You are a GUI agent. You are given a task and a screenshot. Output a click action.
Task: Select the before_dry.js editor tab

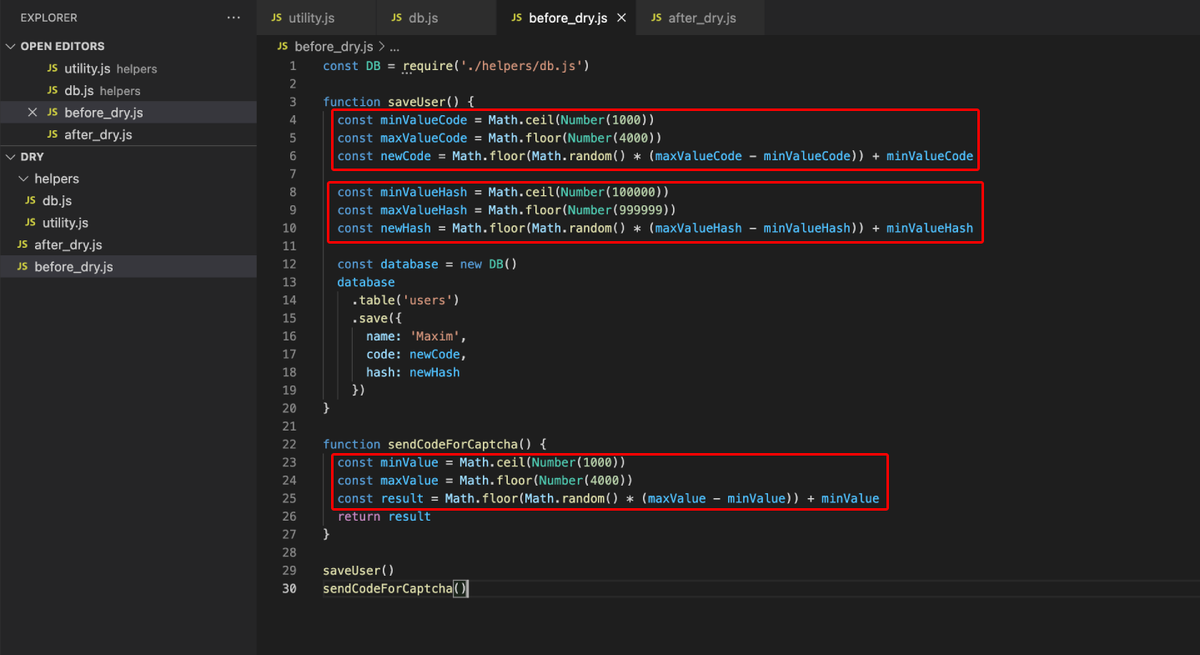566,18
